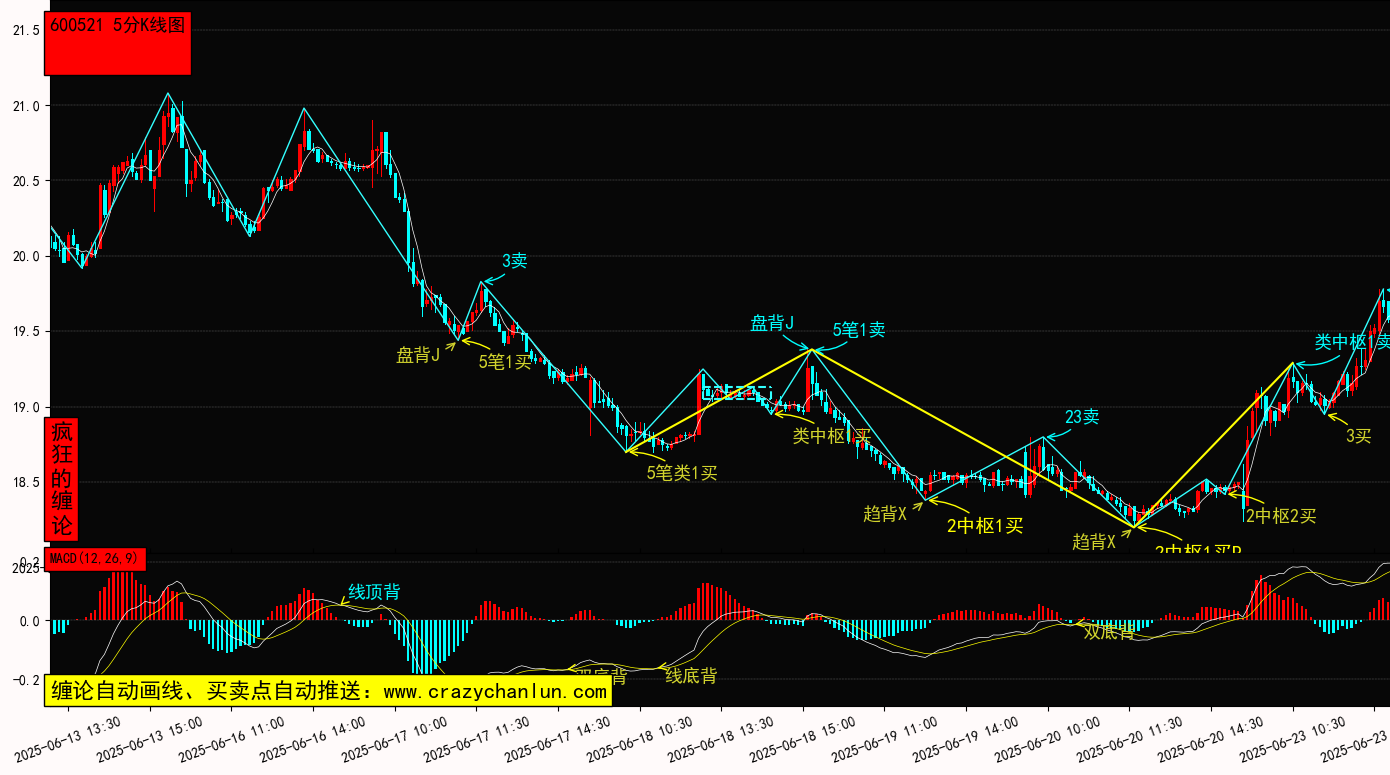Screen dimensions: 1390x775
Task: Click the 疯狂的缠论 red vertical label
Action: pos(62,479)
